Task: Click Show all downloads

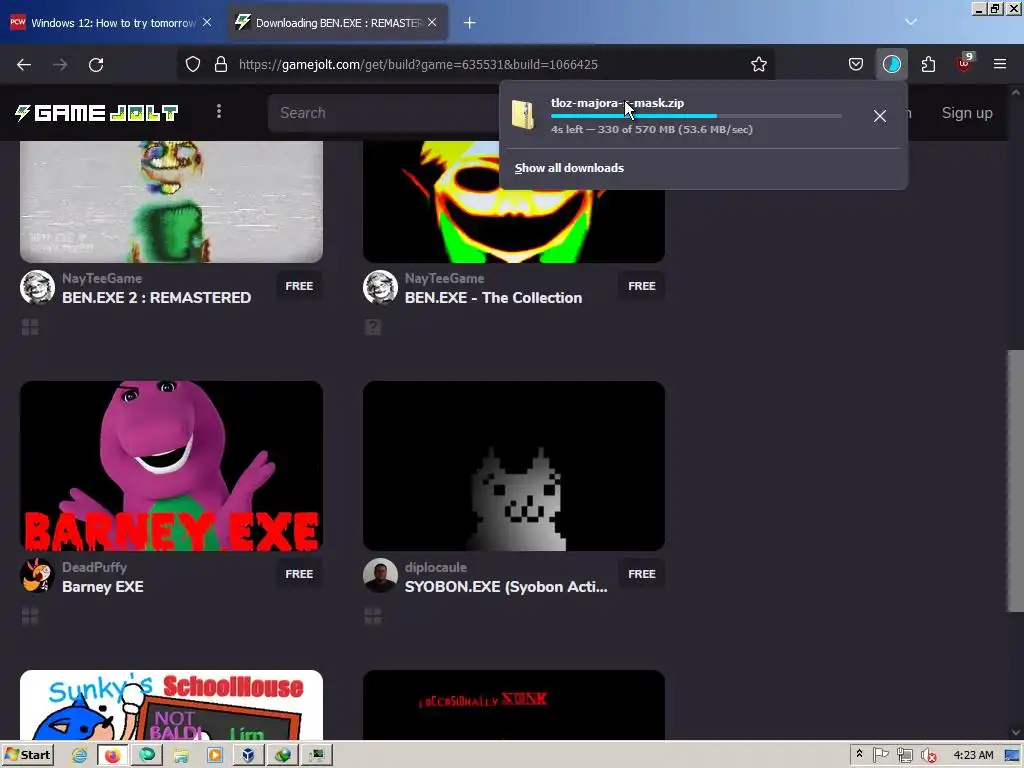Action: (569, 168)
